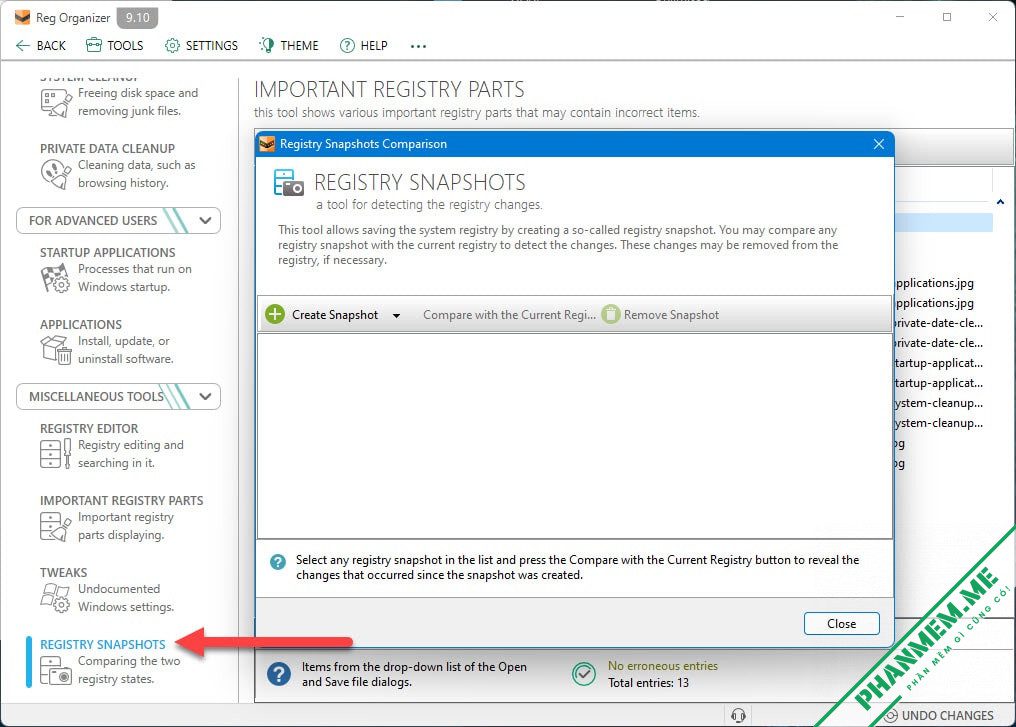Open the Tweaks tool
Viewport: 1016px width, 727px height.
(x=107, y=590)
